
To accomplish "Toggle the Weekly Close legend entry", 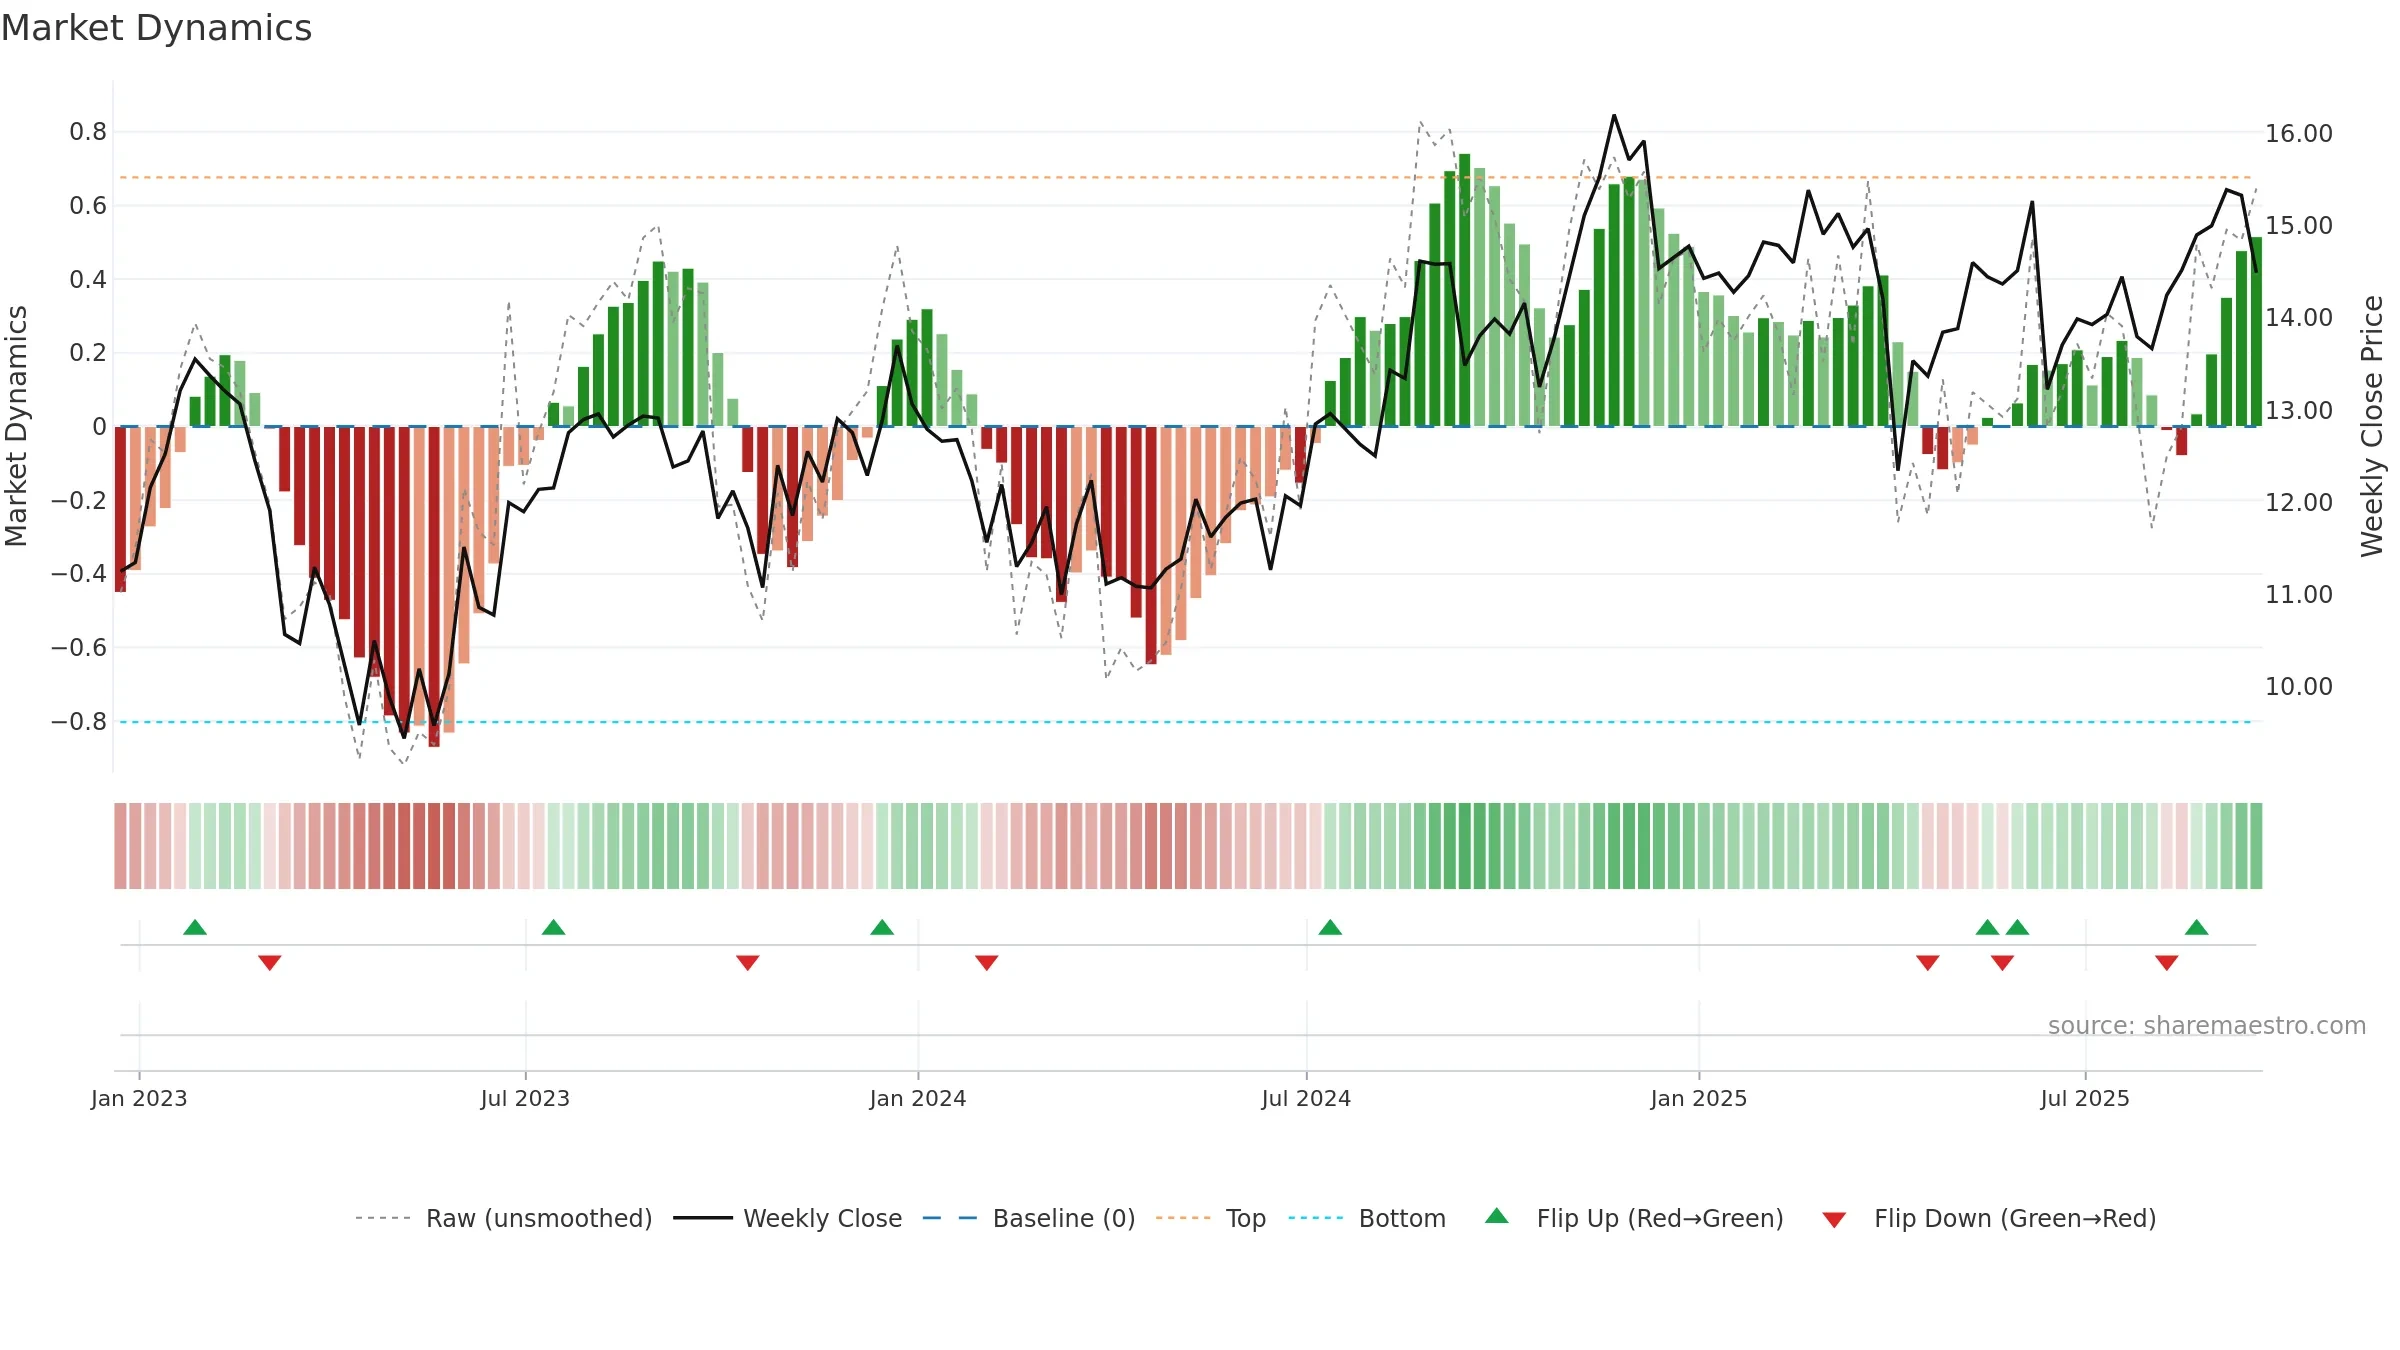I will [x=788, y=1218].
